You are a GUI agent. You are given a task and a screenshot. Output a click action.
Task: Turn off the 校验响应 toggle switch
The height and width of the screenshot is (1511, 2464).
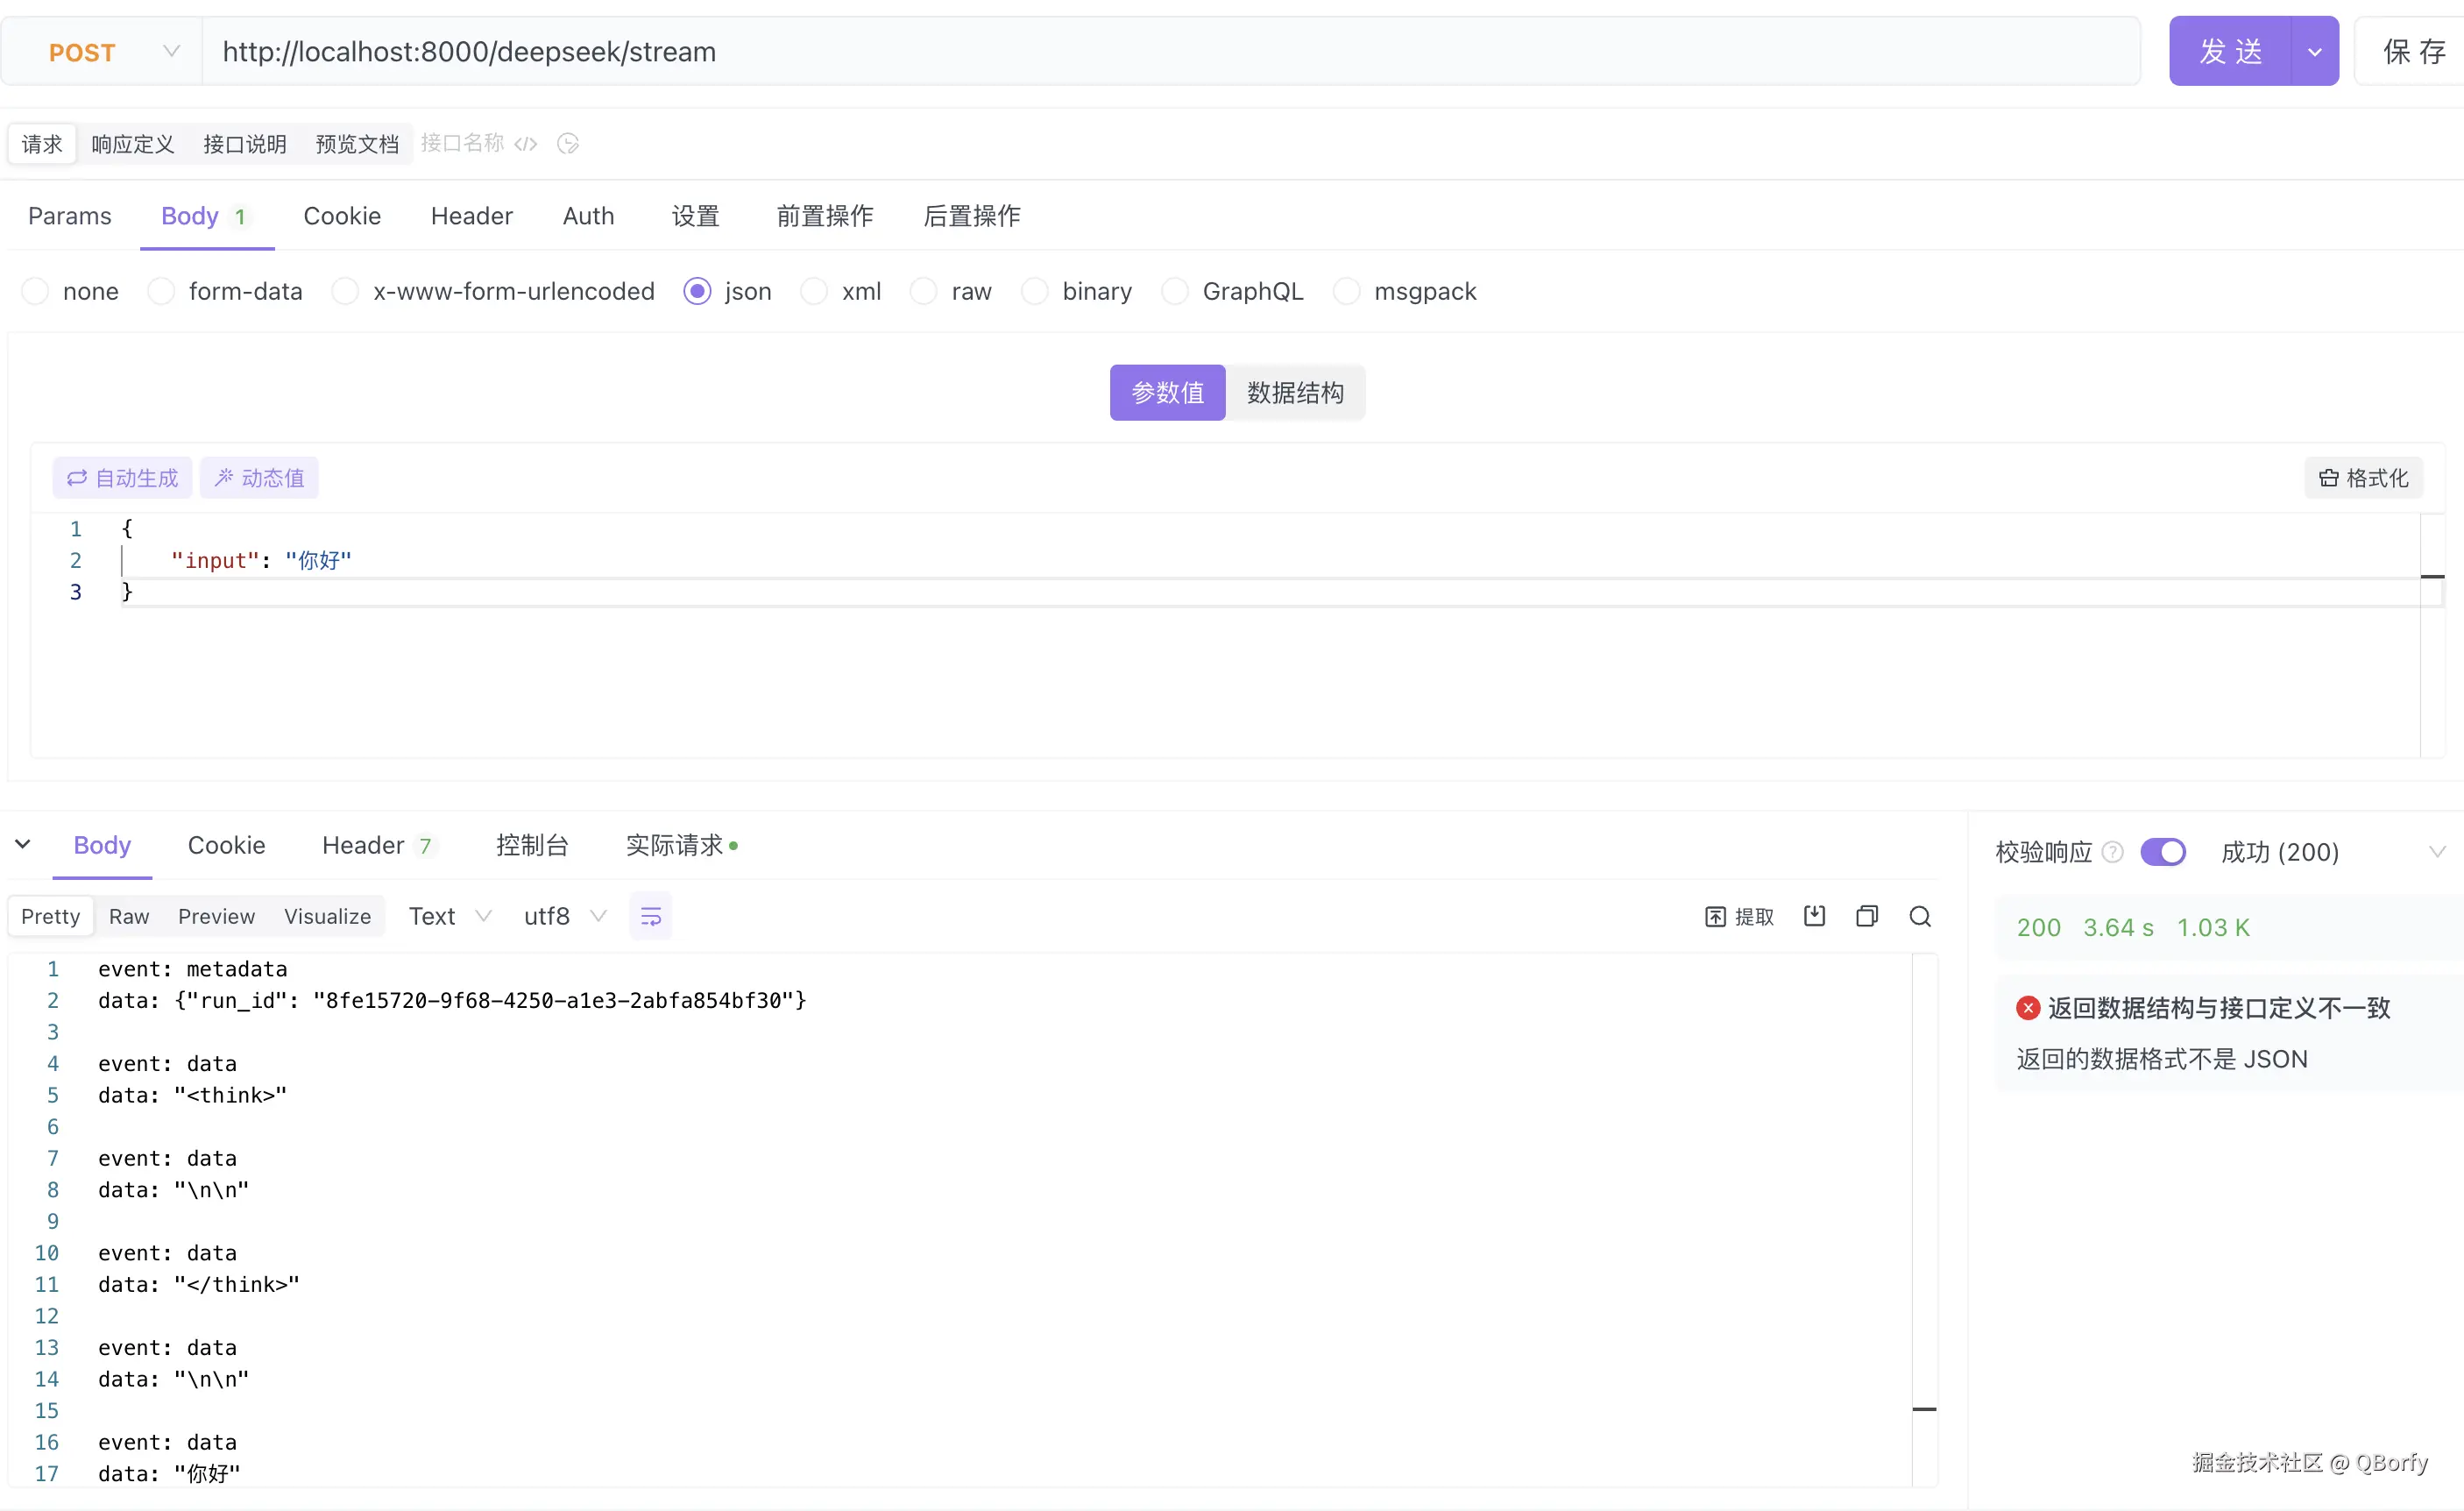pos(2162,852)
